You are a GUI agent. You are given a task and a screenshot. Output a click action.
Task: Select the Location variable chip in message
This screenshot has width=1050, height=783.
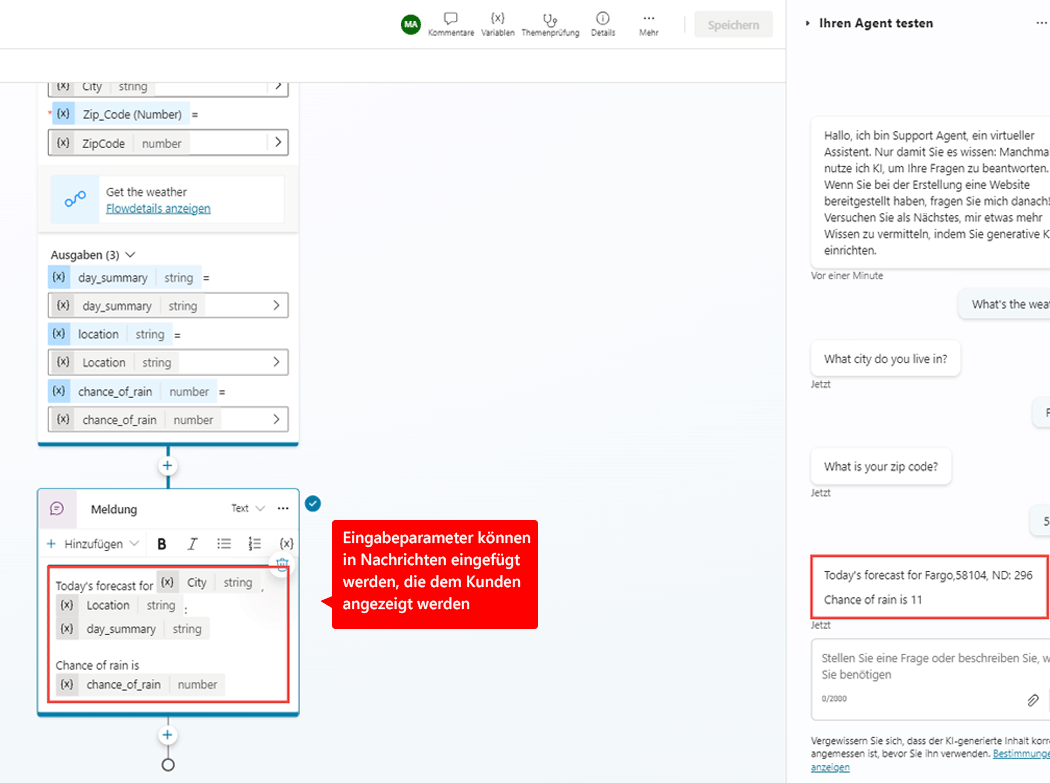point(119,605)
